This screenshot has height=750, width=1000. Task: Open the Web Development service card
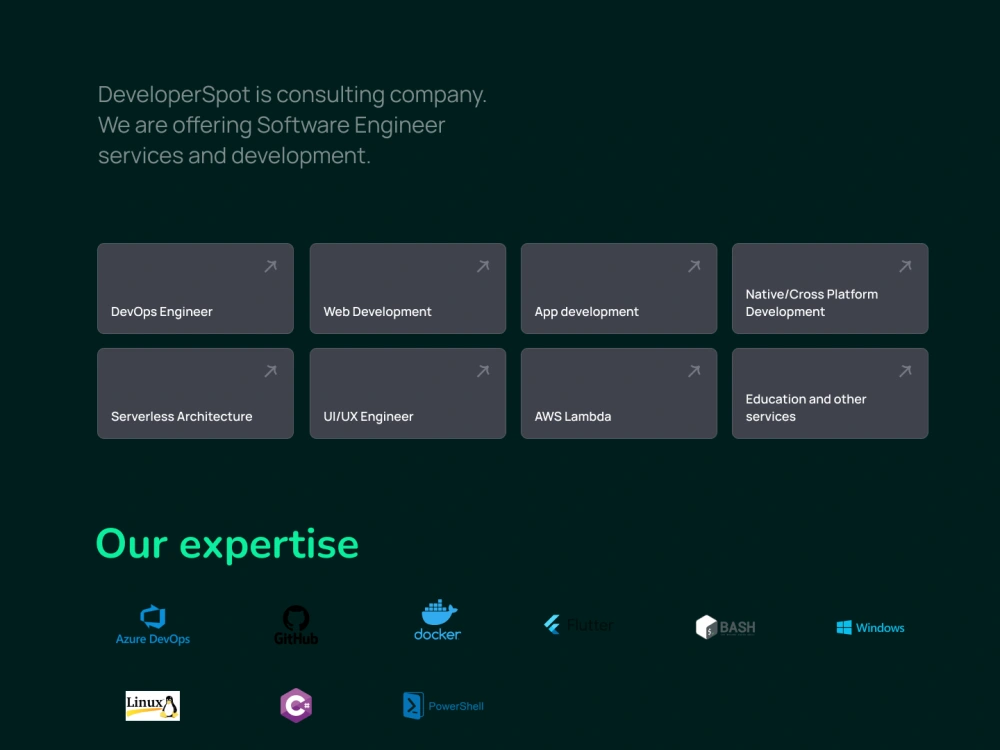click(408, 288)
